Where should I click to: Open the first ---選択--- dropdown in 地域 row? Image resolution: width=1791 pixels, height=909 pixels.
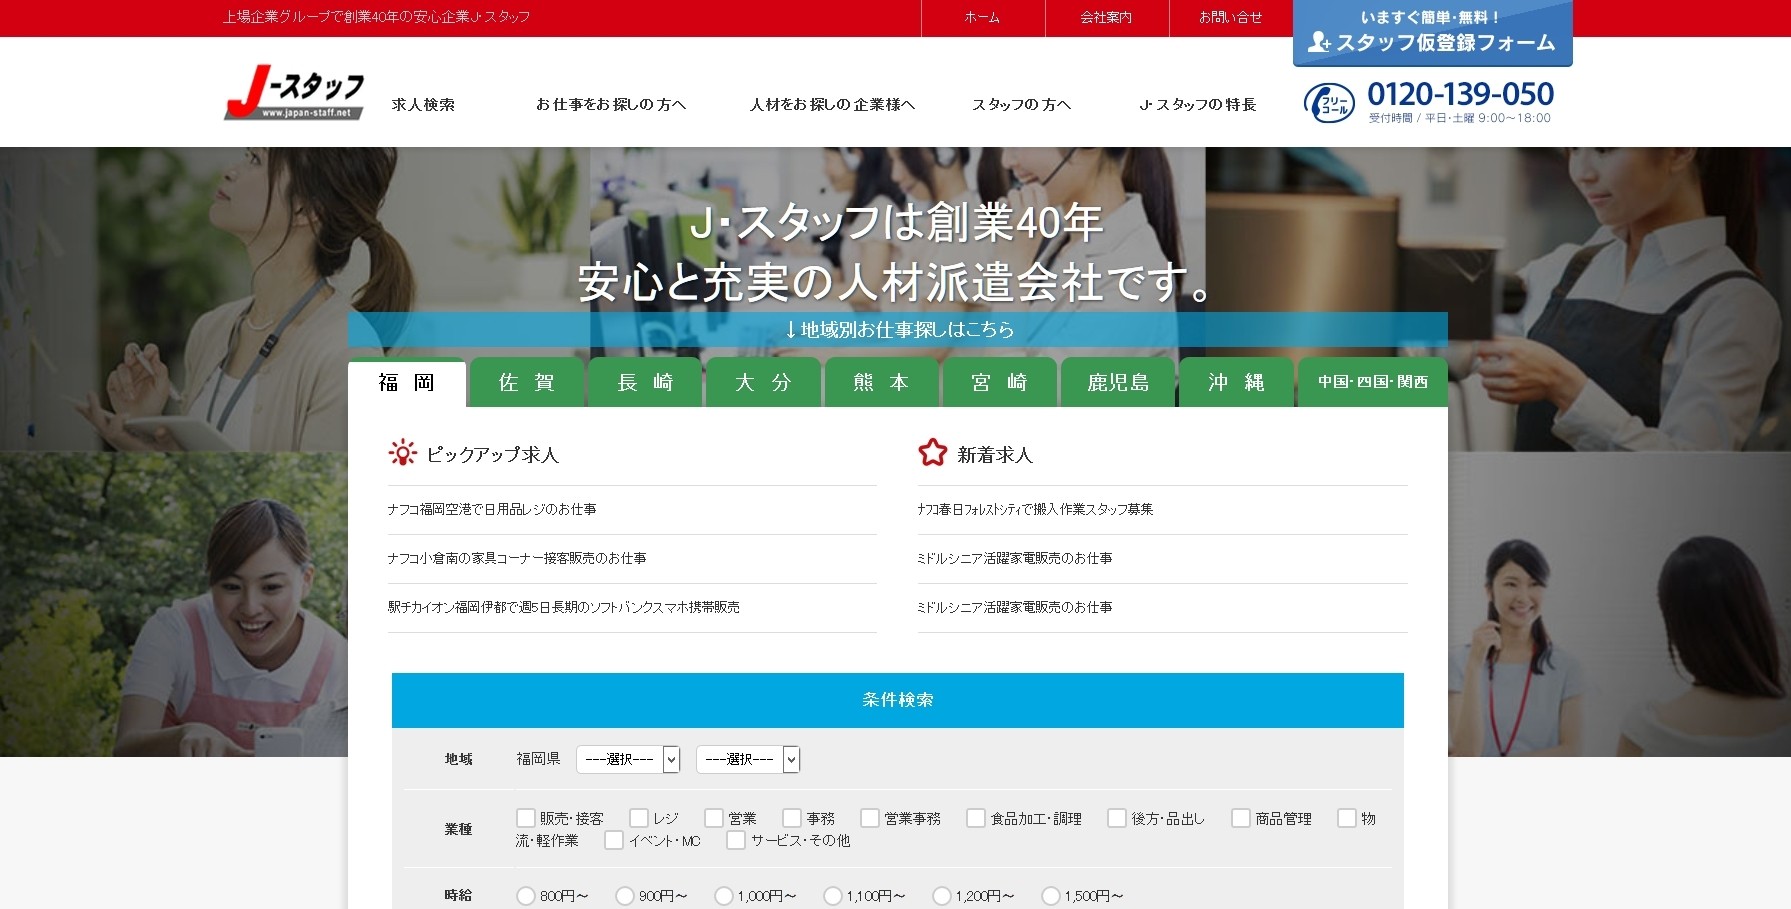click(628, 759)
